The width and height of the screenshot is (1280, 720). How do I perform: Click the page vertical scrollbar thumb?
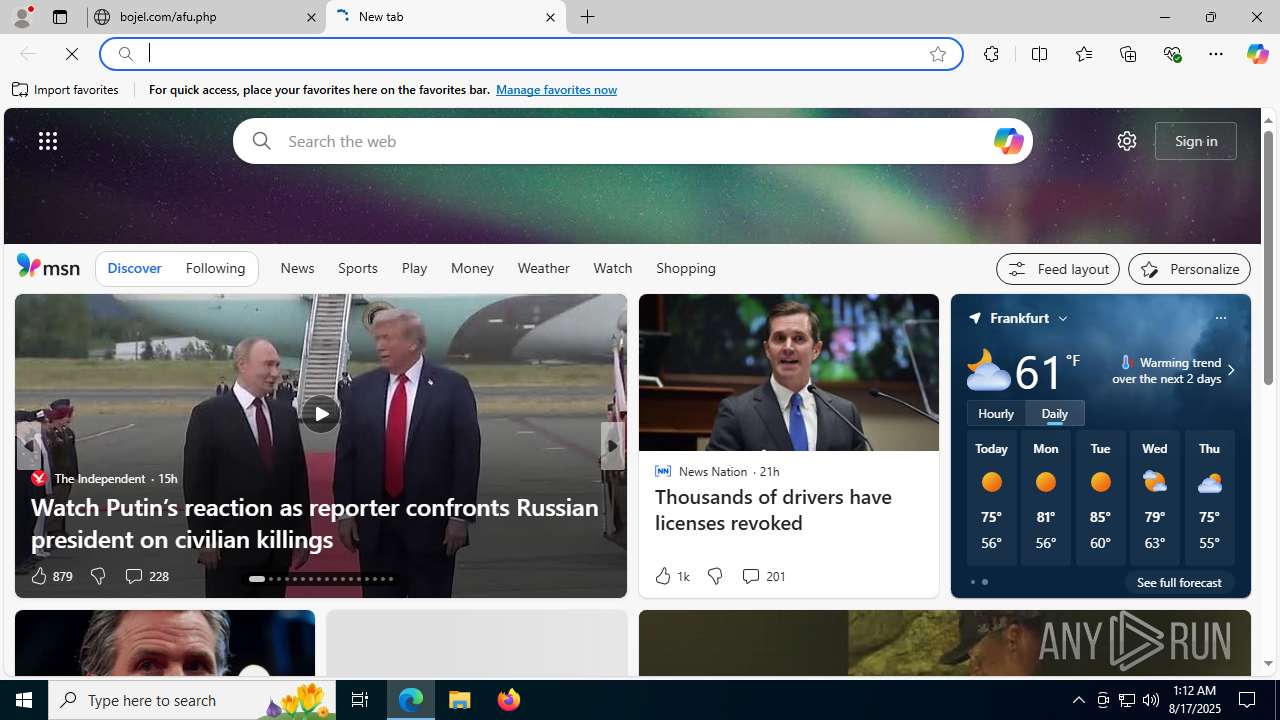point(1268,256)
